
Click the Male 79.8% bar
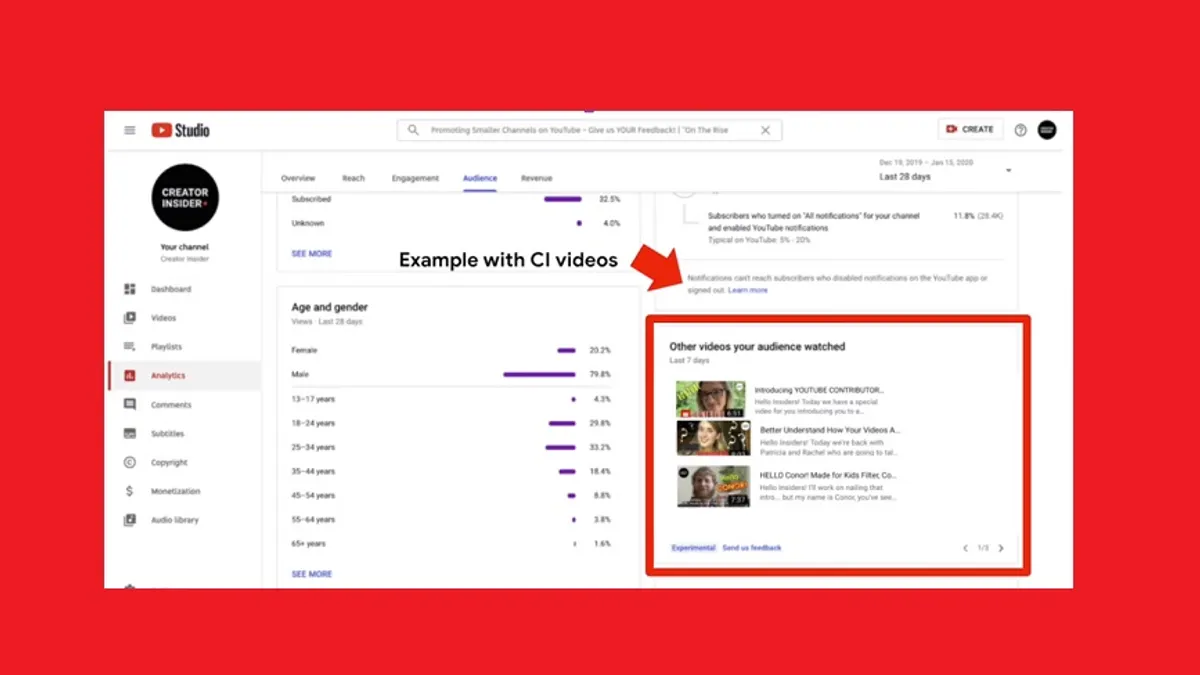pyautogui.click(x=539, y=375)
